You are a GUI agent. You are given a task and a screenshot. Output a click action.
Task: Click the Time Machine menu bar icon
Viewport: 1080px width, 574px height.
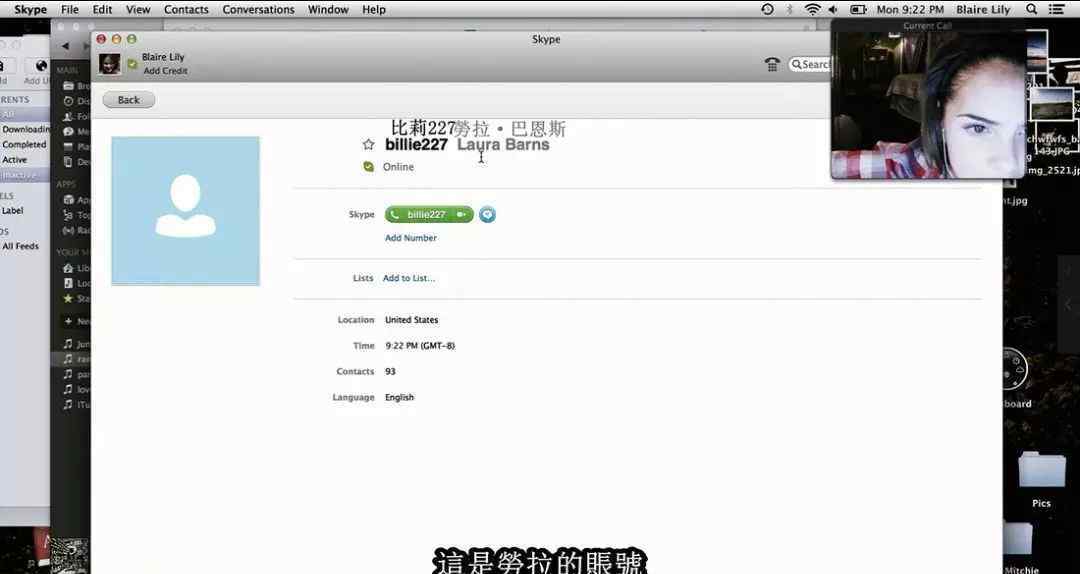point(767,10)
